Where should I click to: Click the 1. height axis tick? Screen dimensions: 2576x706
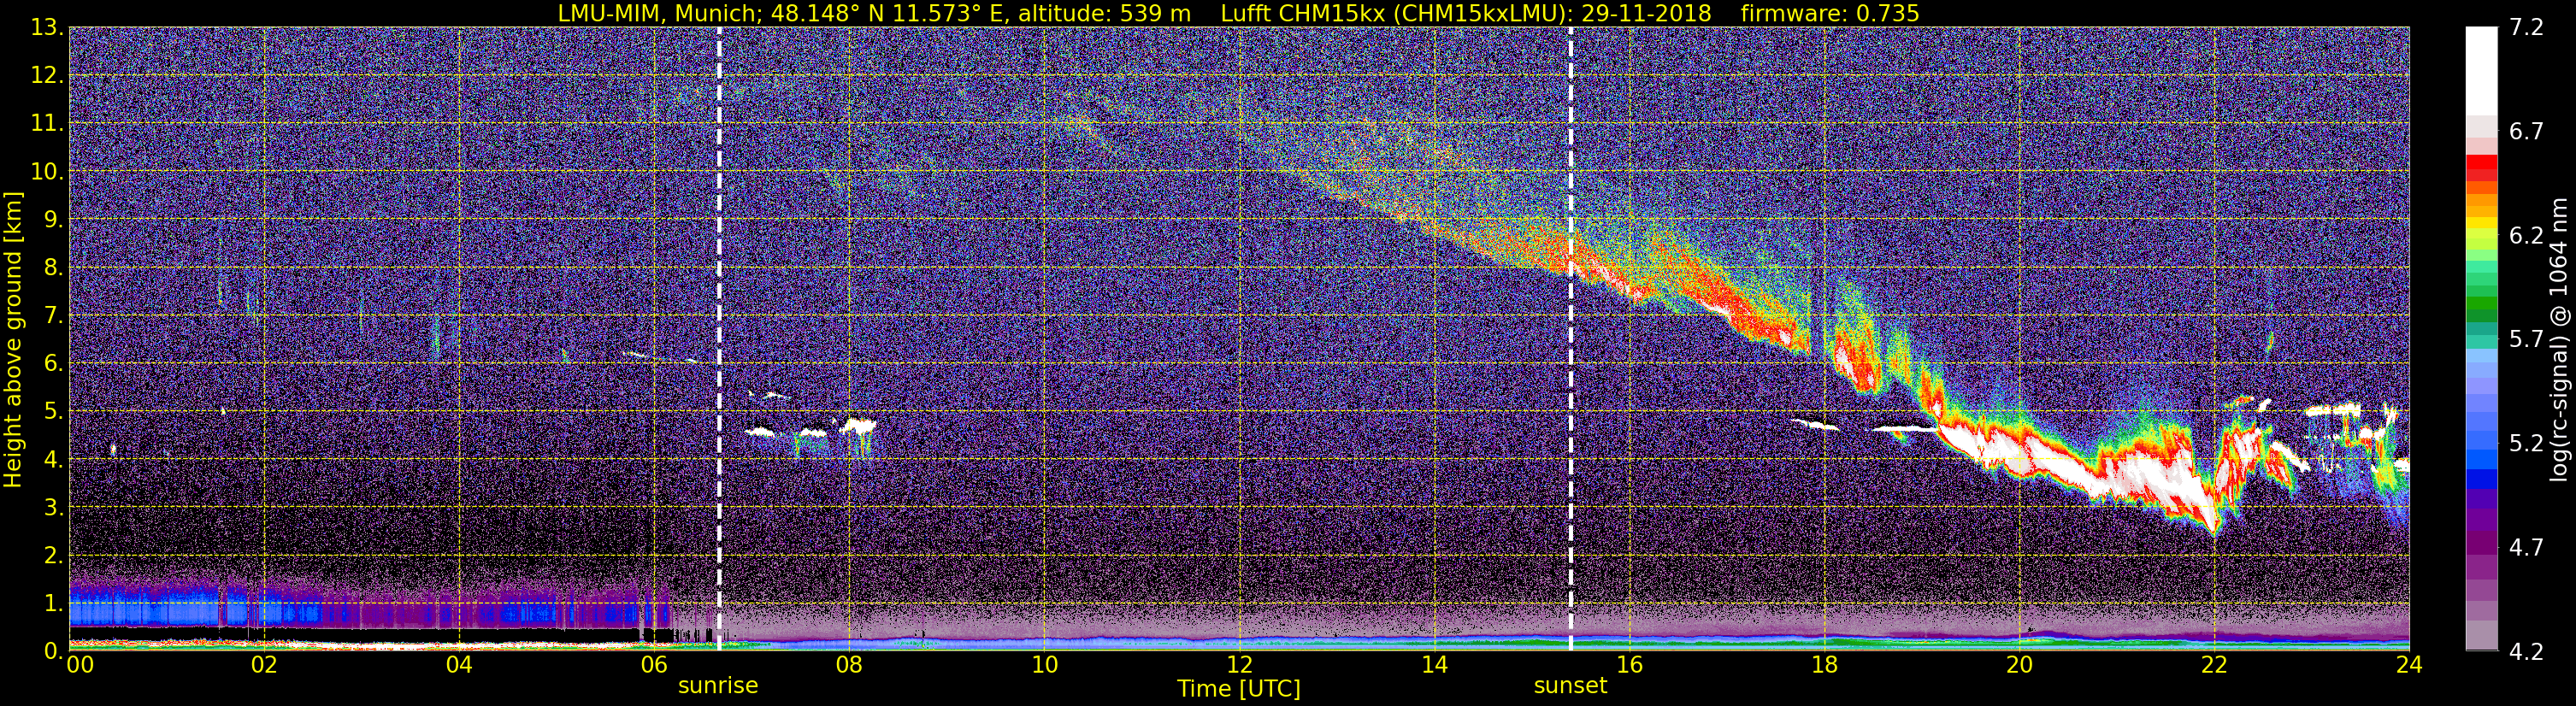(53, 604)
